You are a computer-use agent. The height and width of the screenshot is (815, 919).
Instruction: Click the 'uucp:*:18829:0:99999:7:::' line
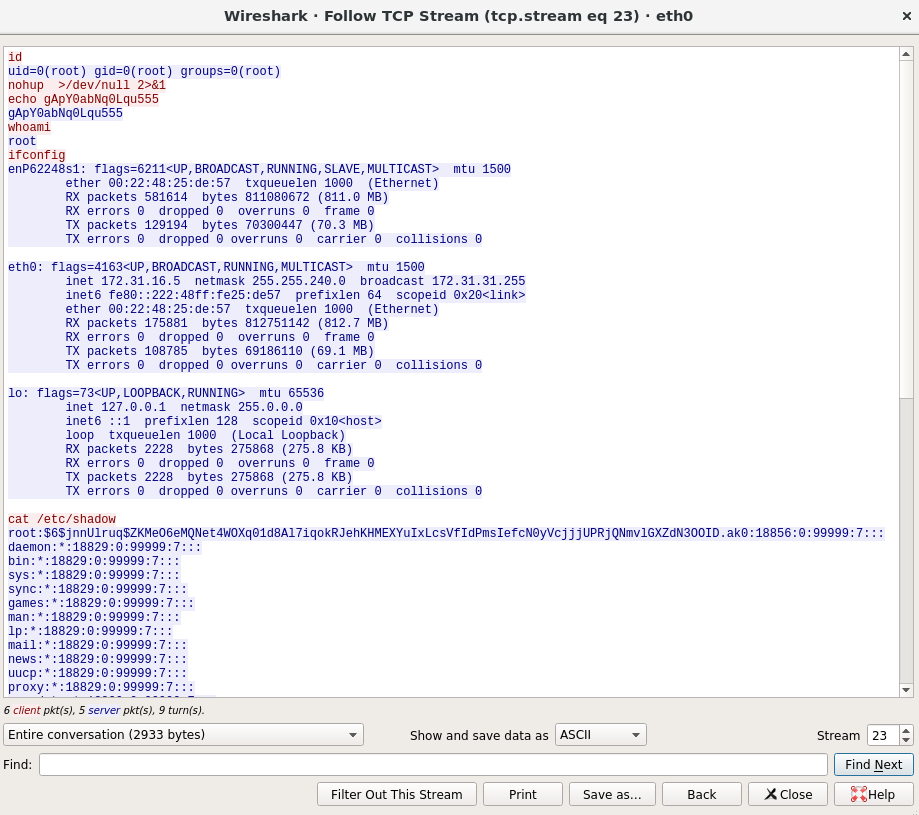click(97, 673)
